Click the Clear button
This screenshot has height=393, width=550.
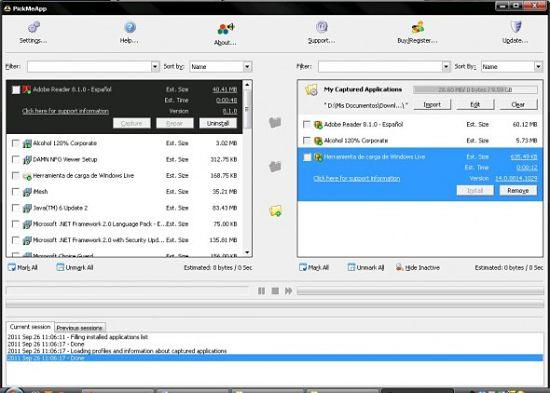(518, 105)
